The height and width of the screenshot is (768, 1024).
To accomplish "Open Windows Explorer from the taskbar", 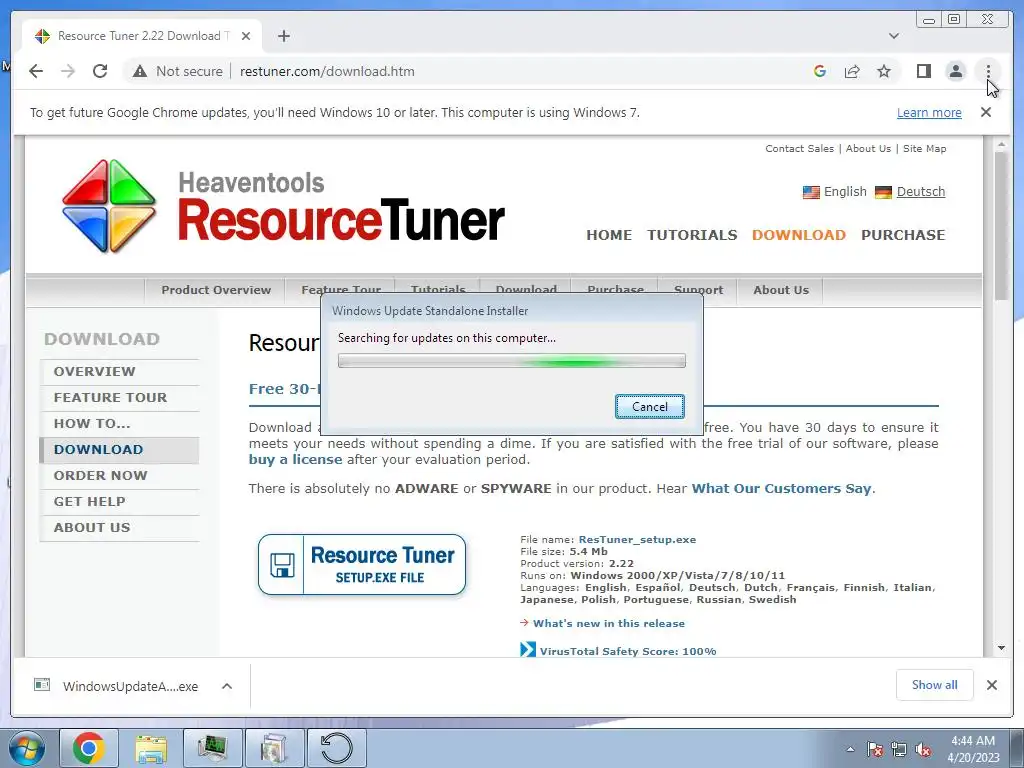I will [x=151, y=748].
